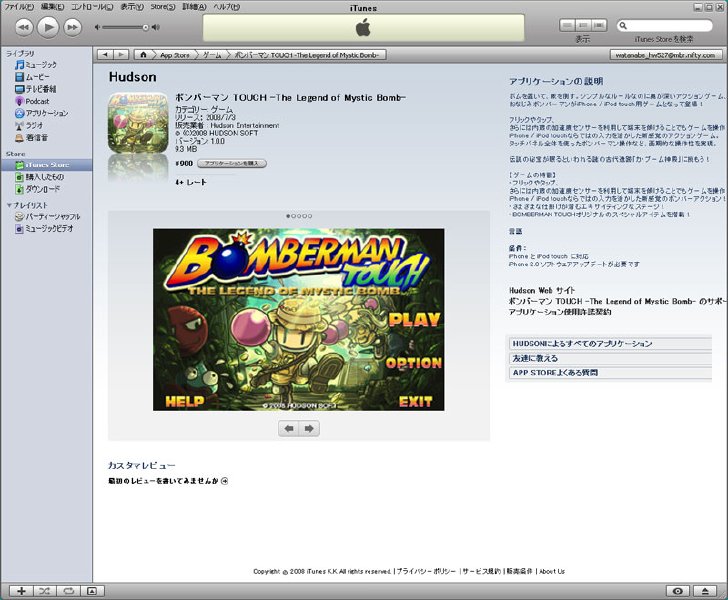
Task: Click the account email button
Action: point(664,55)
